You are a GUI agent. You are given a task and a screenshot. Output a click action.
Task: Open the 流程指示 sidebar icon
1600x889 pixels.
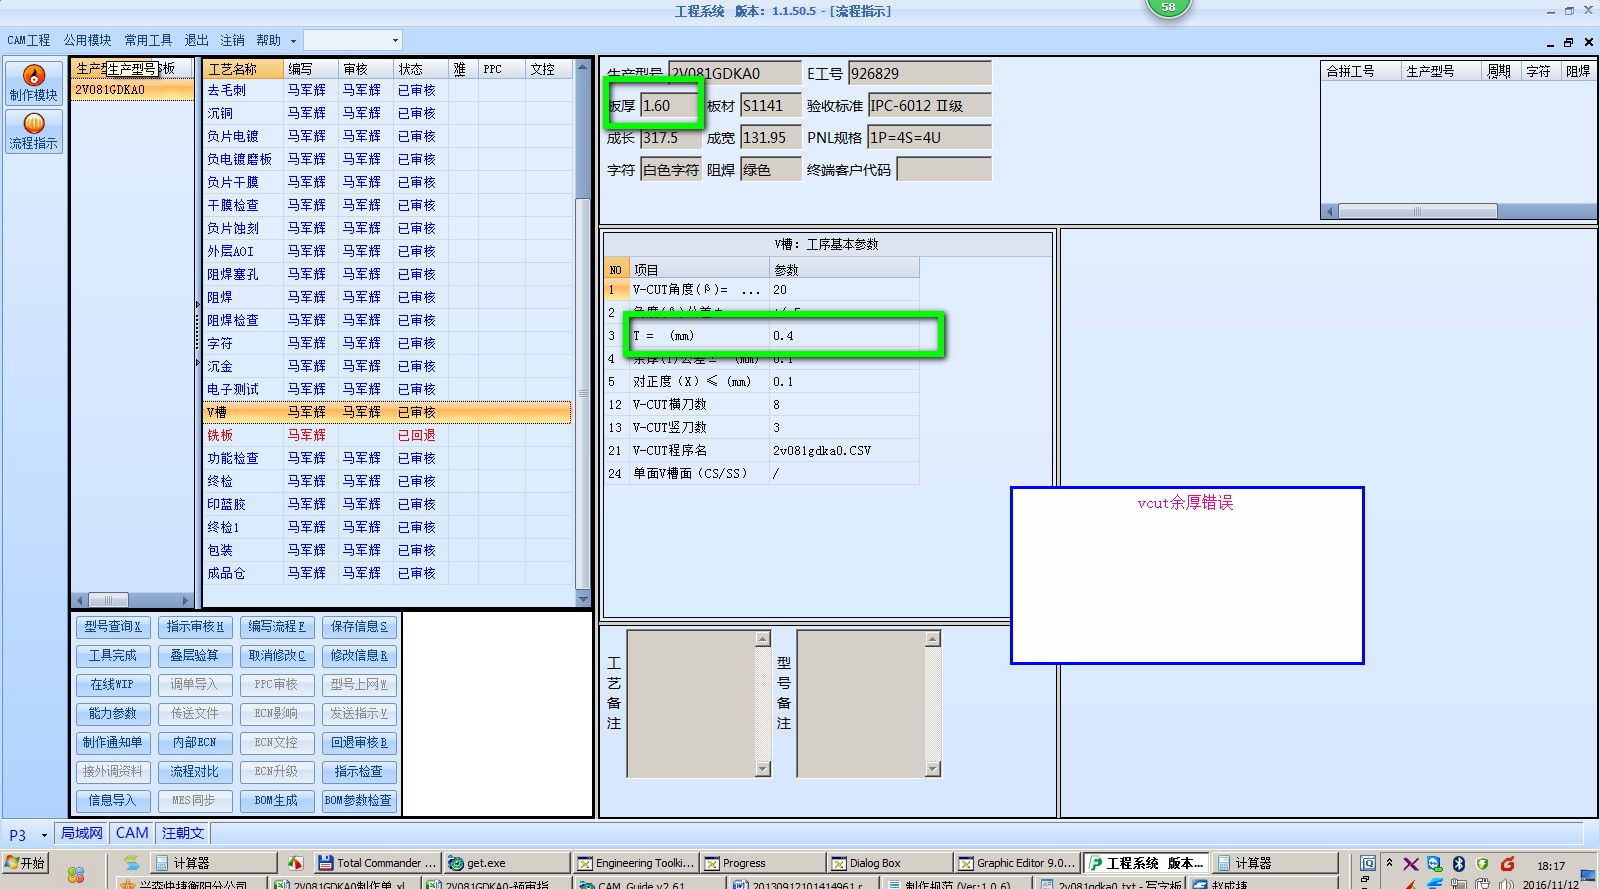click(x=33, y=131)
